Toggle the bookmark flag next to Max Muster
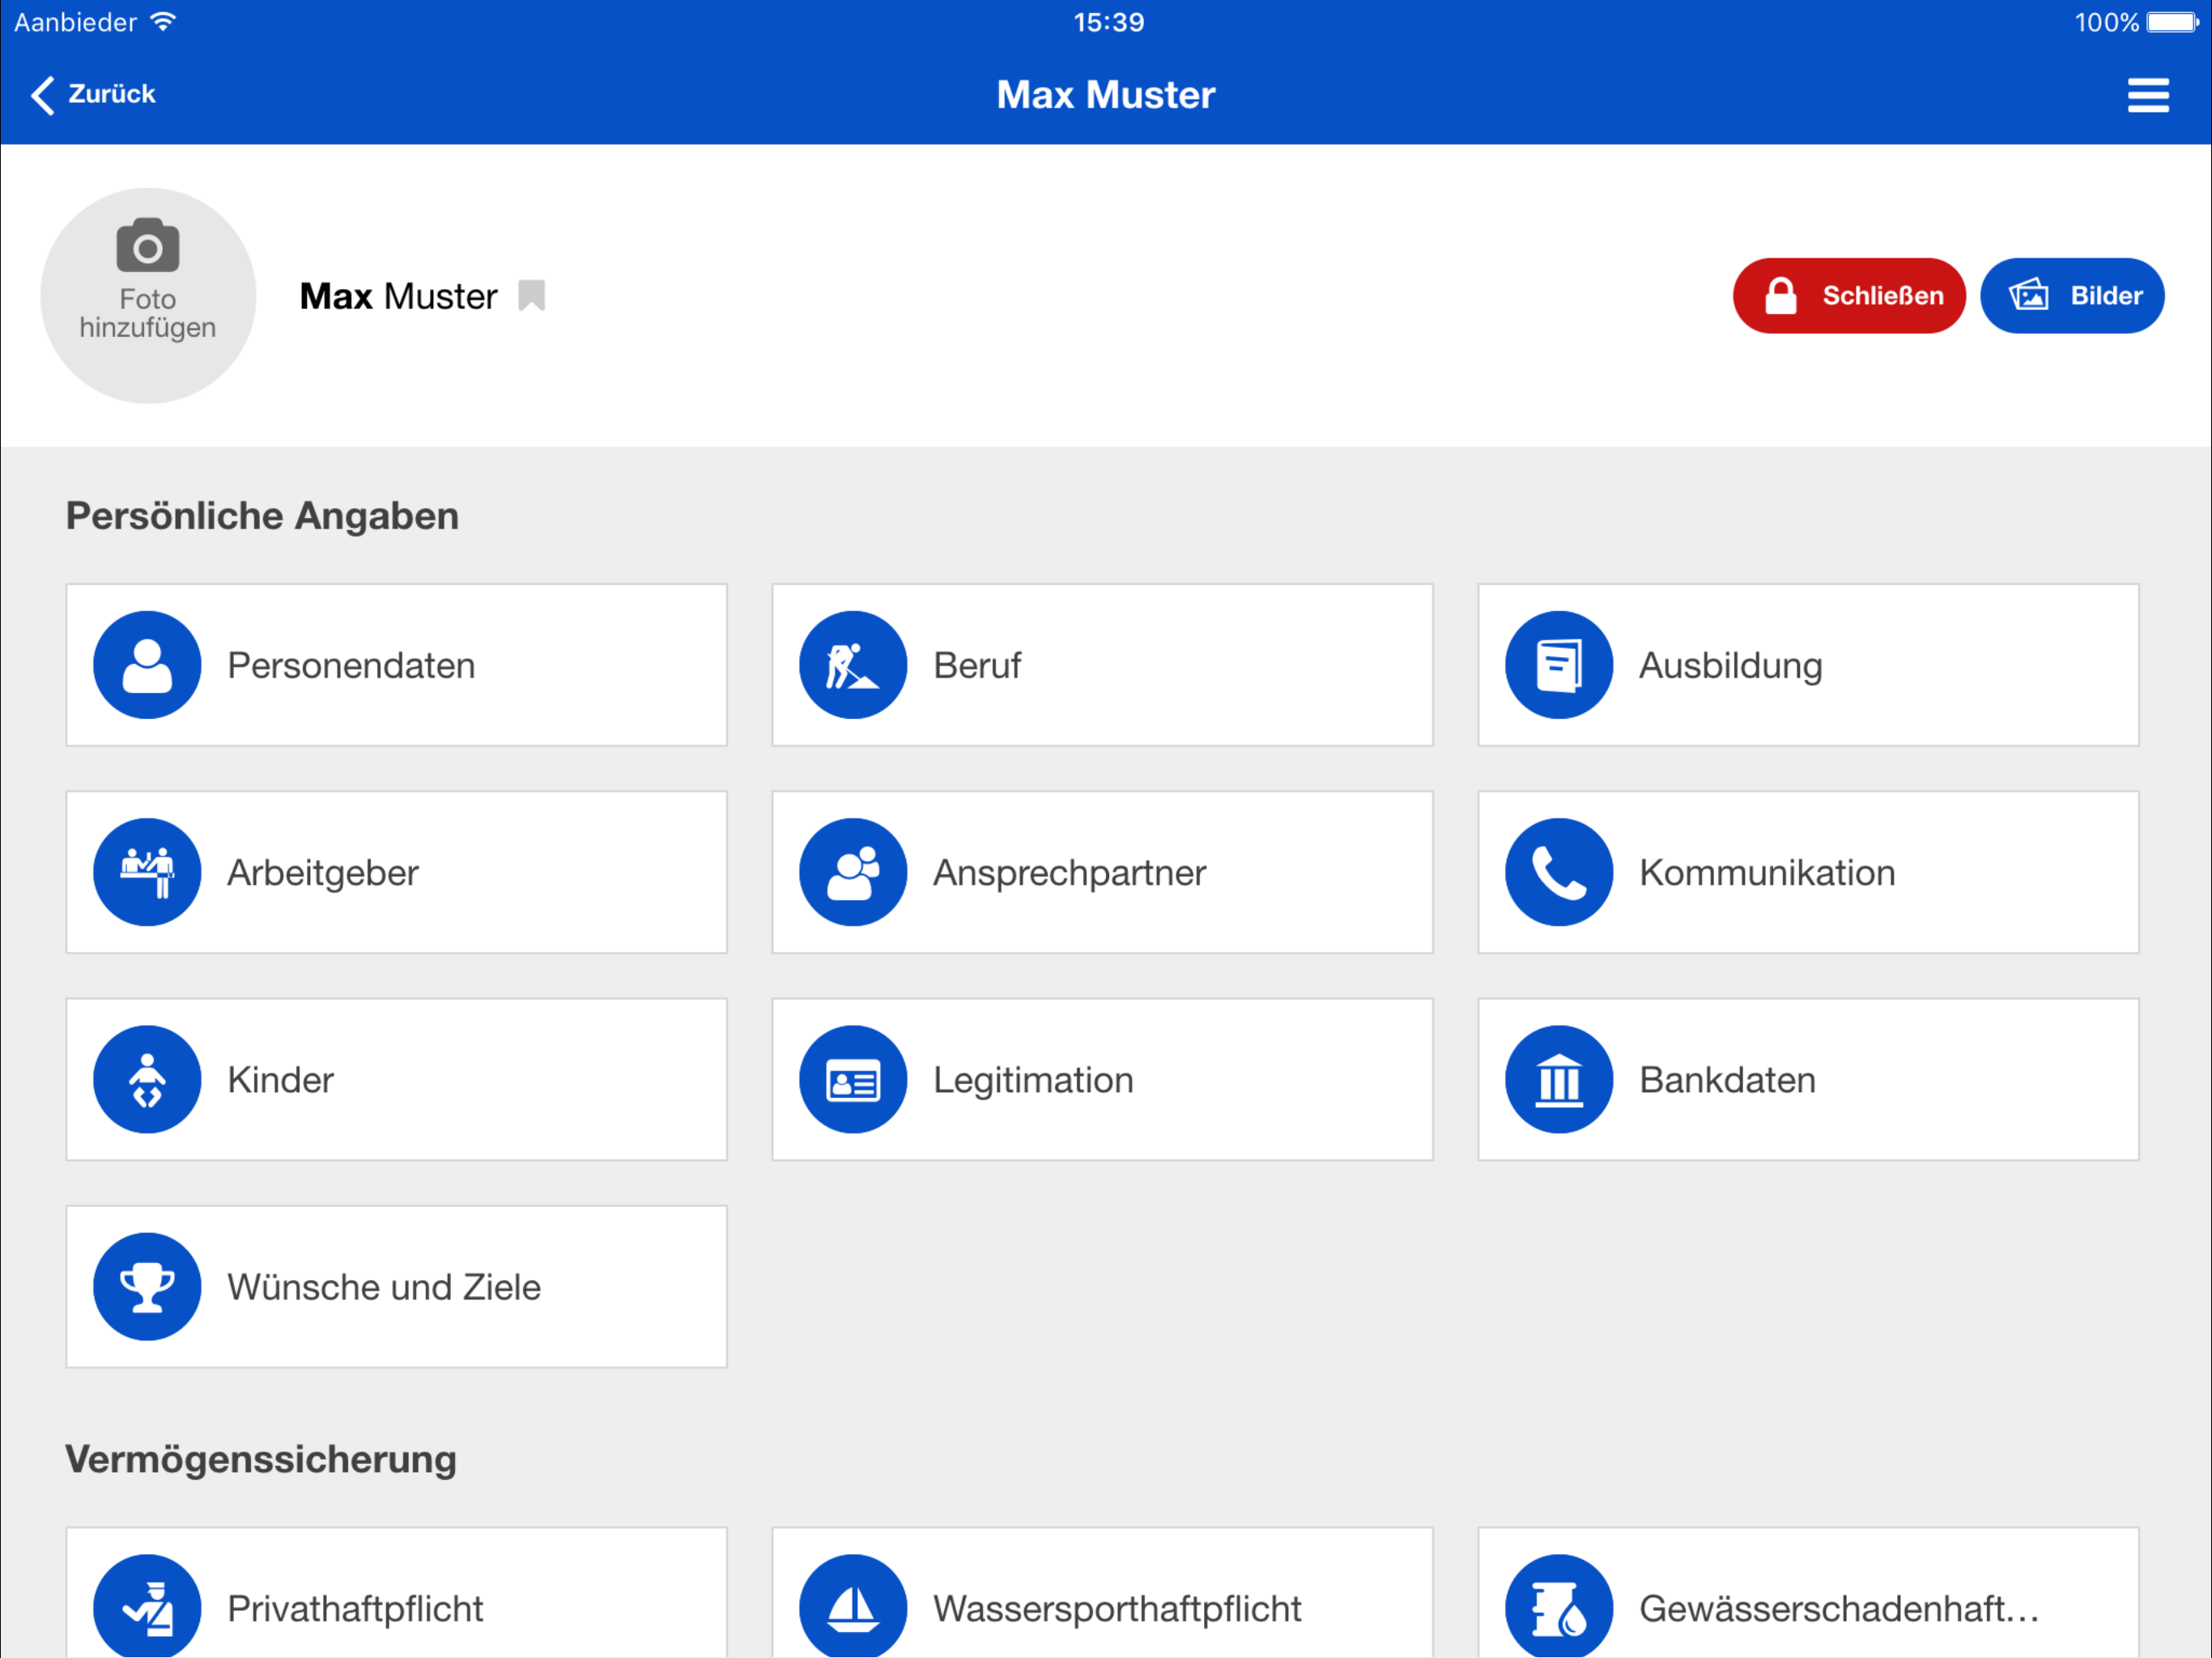This screenshot has width=2212, height=1658. click(531, 296)
